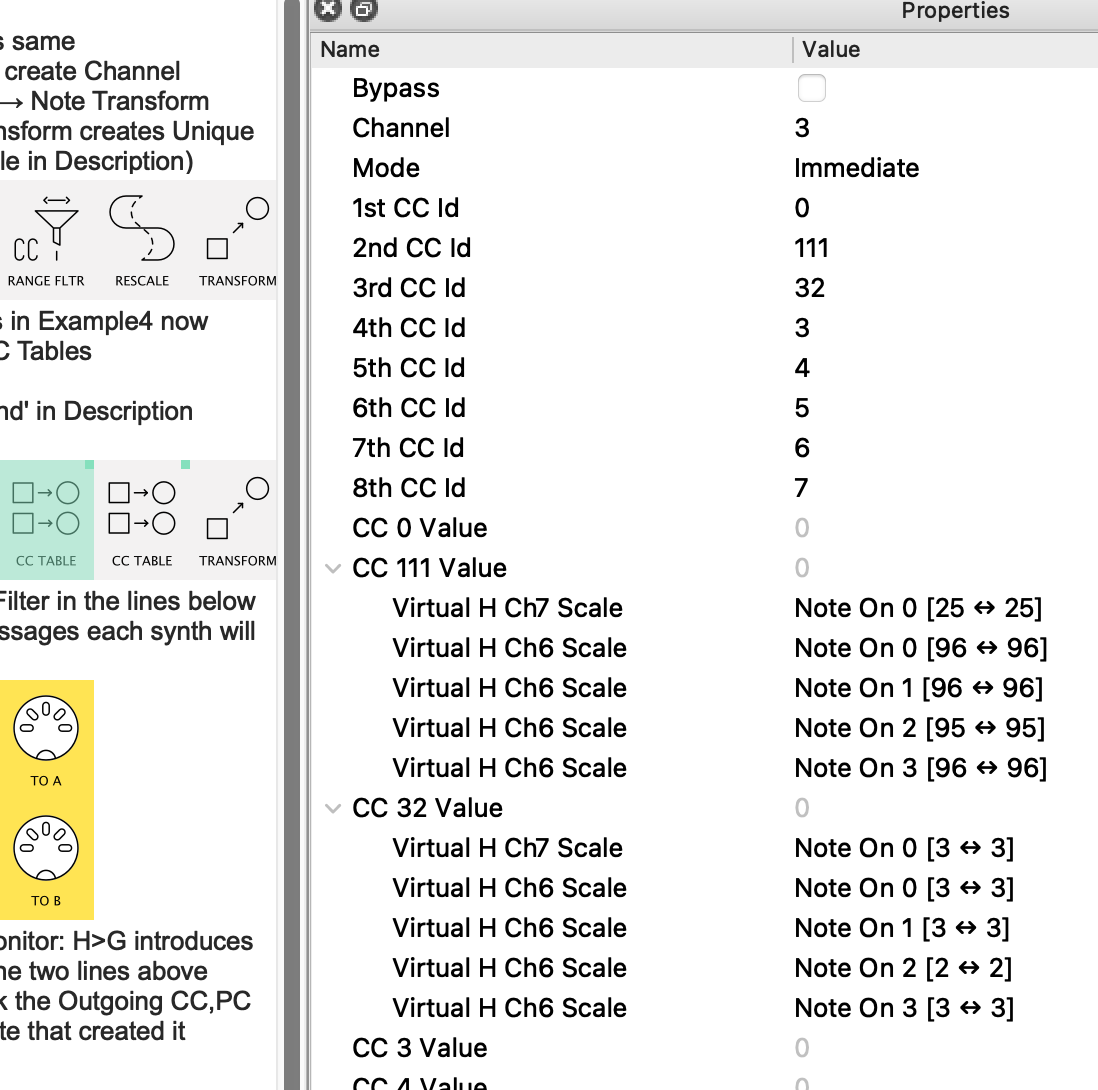Edit the 2nd CC Id value 111
1098x1090 pixels.
click(811, 248)
